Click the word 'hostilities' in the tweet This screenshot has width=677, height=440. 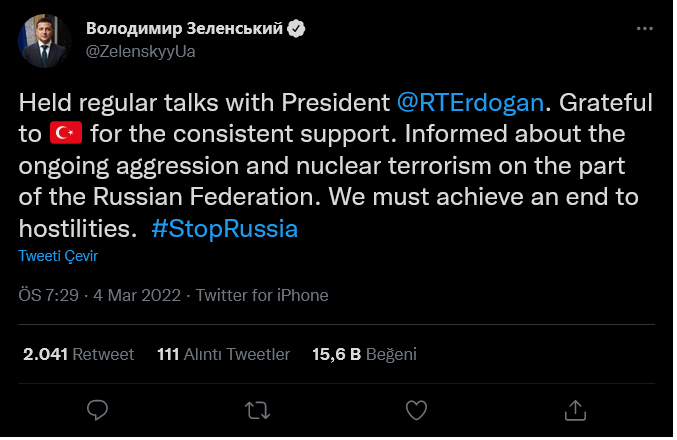(74, 228)
